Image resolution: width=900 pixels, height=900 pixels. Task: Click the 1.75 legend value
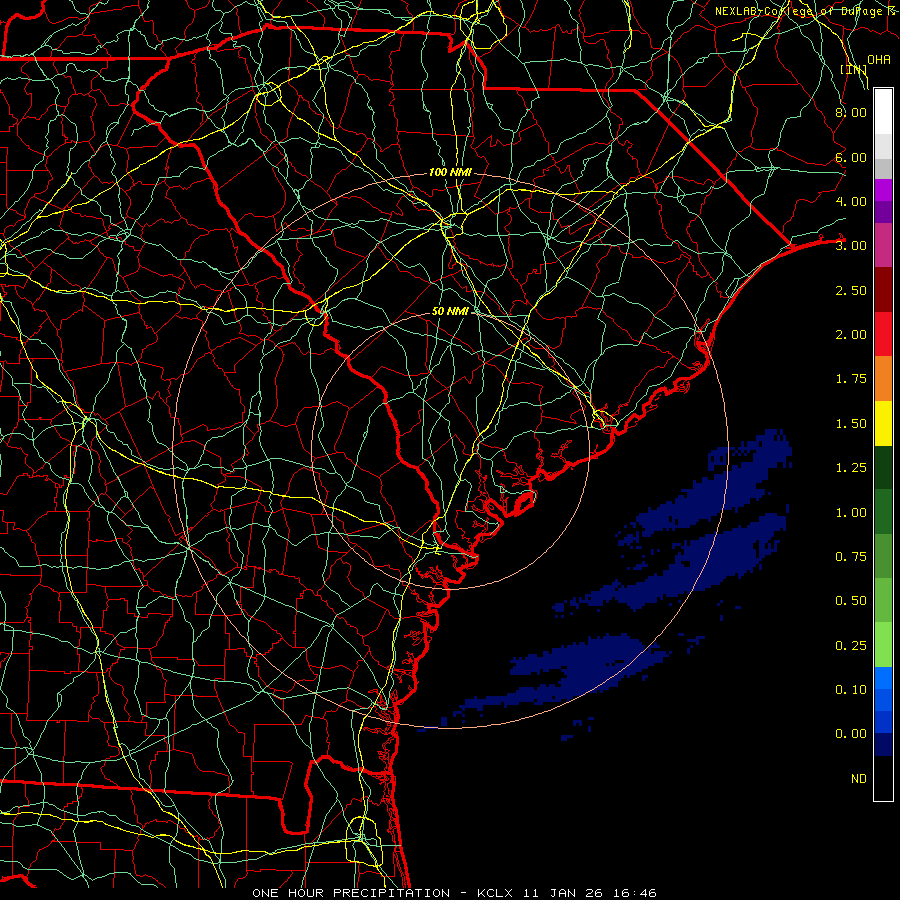tap(851, 379)
